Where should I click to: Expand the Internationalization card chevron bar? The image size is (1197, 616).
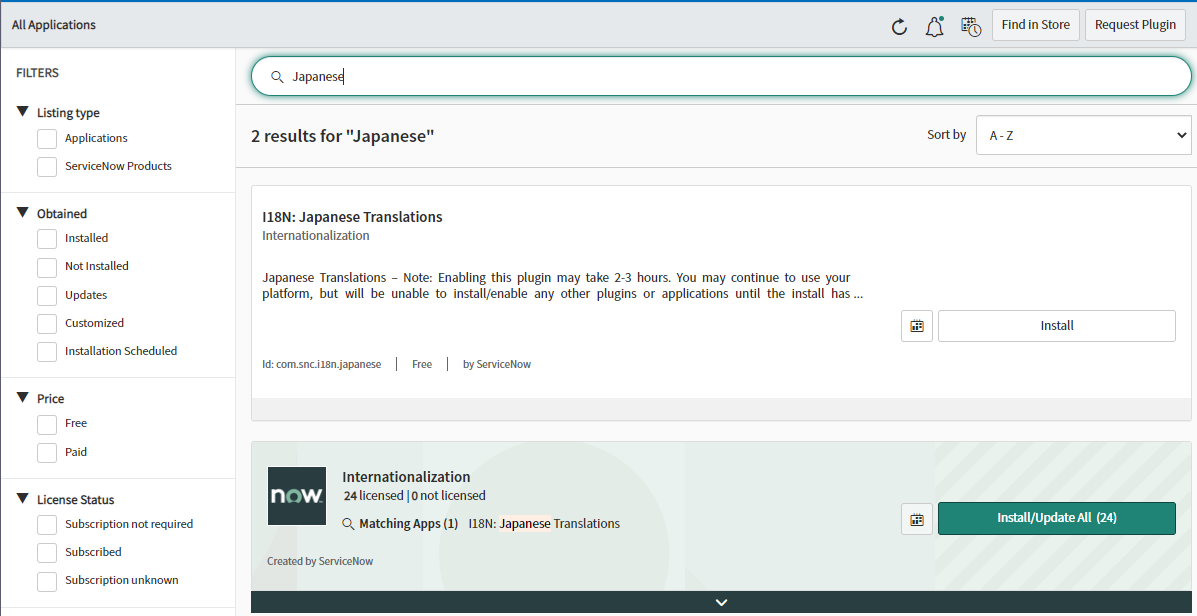click(721, 602)
